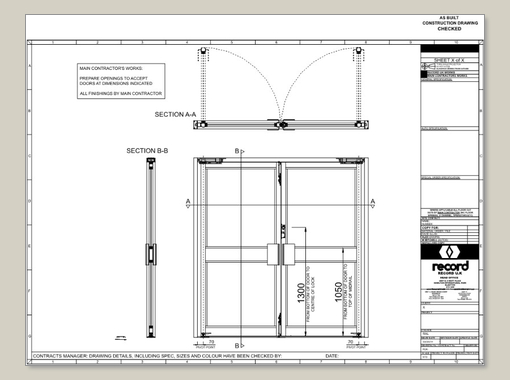Screen dimensions: 510x380
Task: Click the 'SECTION B-B' label
Action: [147, 151]
